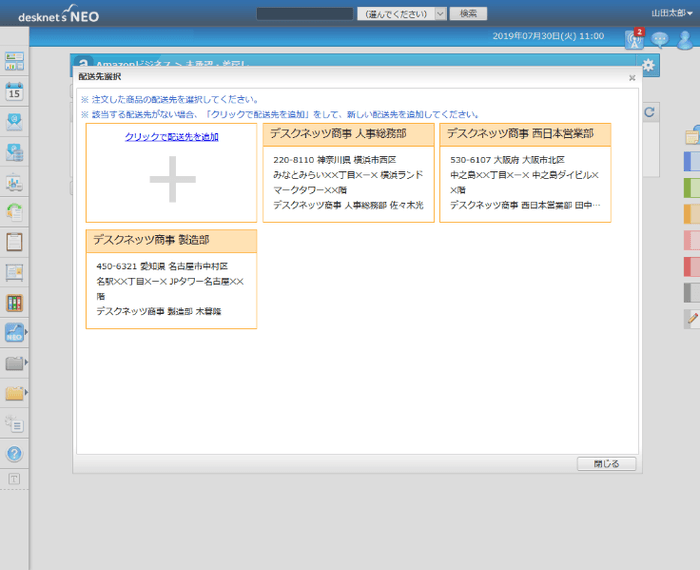Expand the NEO sidebar menu
Viewport: 700px width, 570px height.
[x=15, y=333]
